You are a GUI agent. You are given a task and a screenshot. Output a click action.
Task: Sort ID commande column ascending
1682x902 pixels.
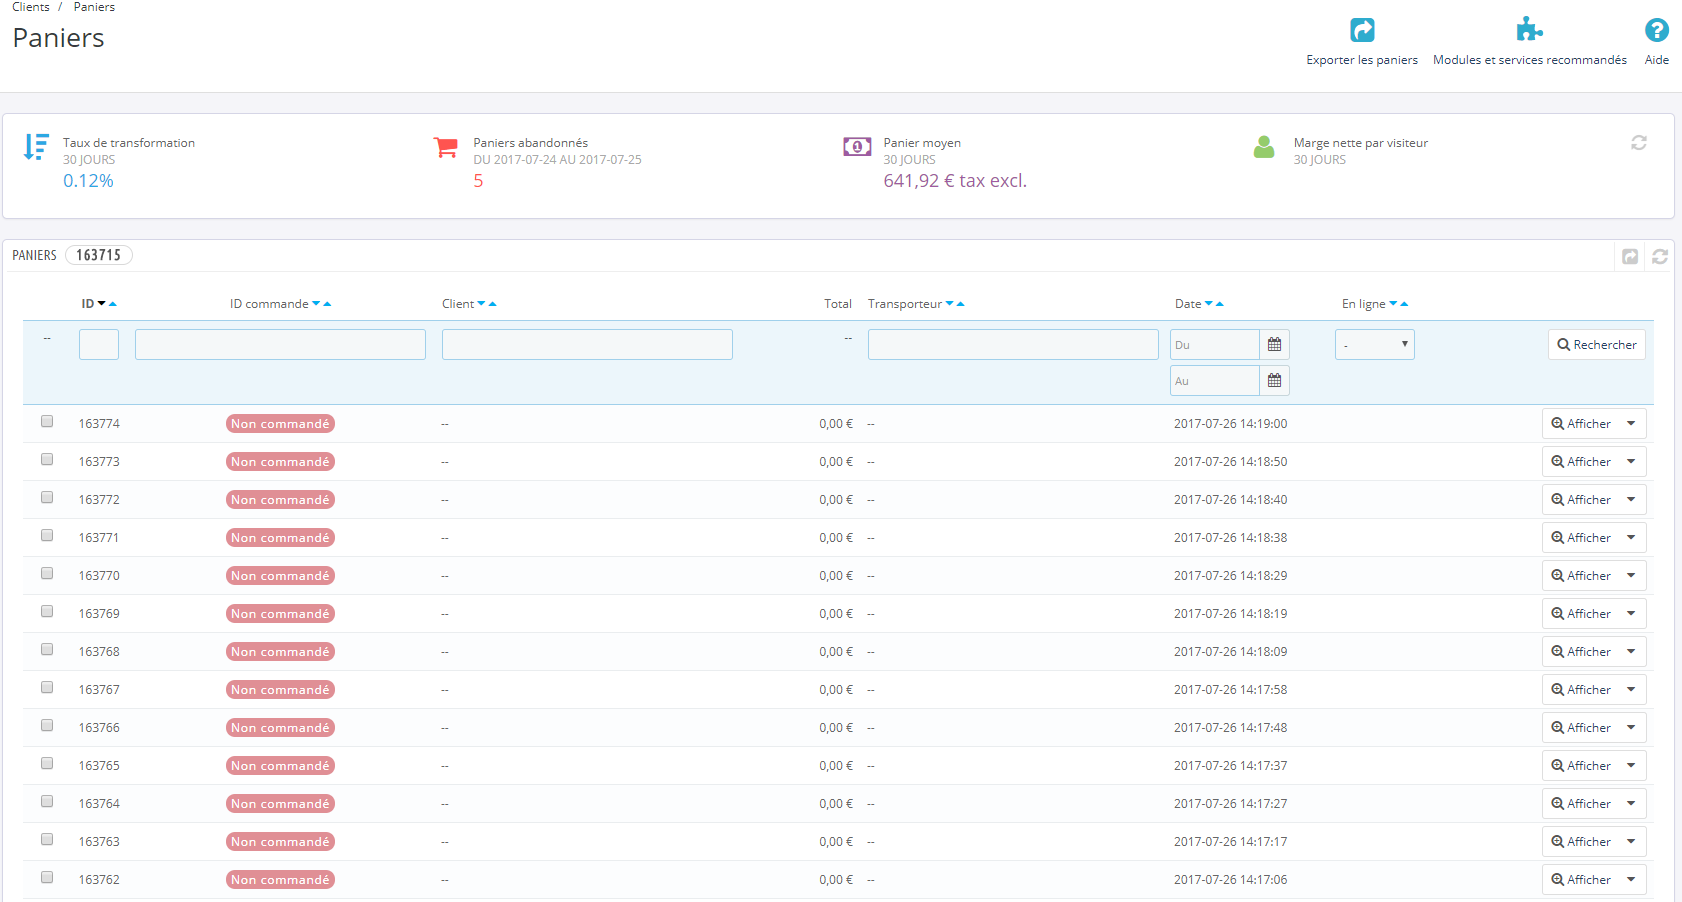(x=327, y=304)
